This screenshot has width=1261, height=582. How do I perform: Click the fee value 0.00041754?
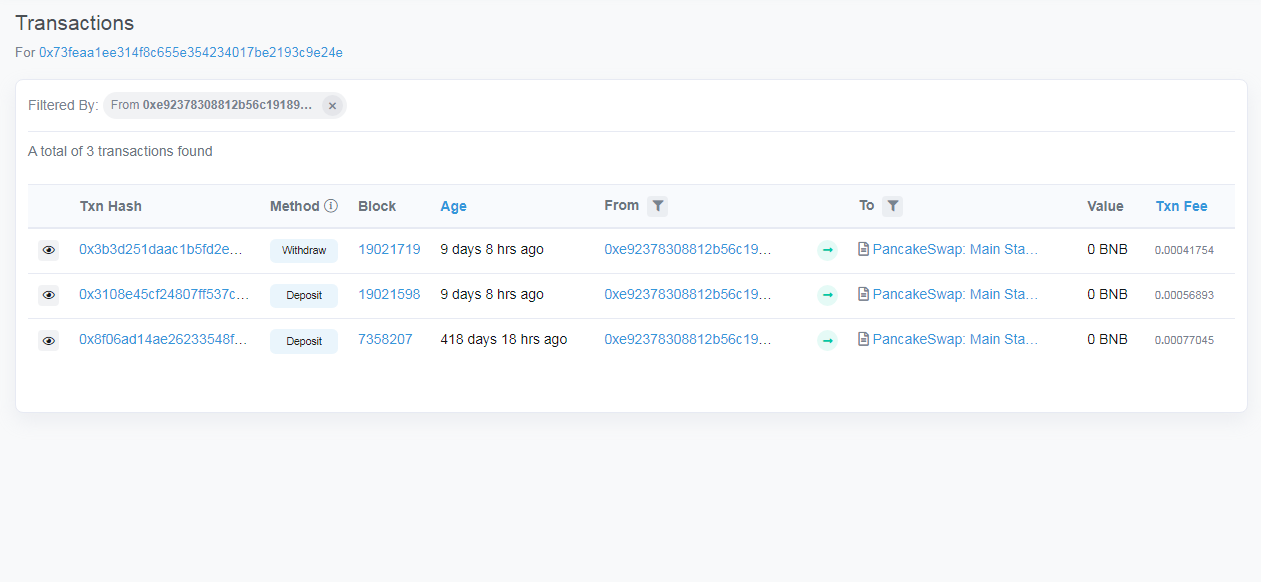coord(1184,250)
